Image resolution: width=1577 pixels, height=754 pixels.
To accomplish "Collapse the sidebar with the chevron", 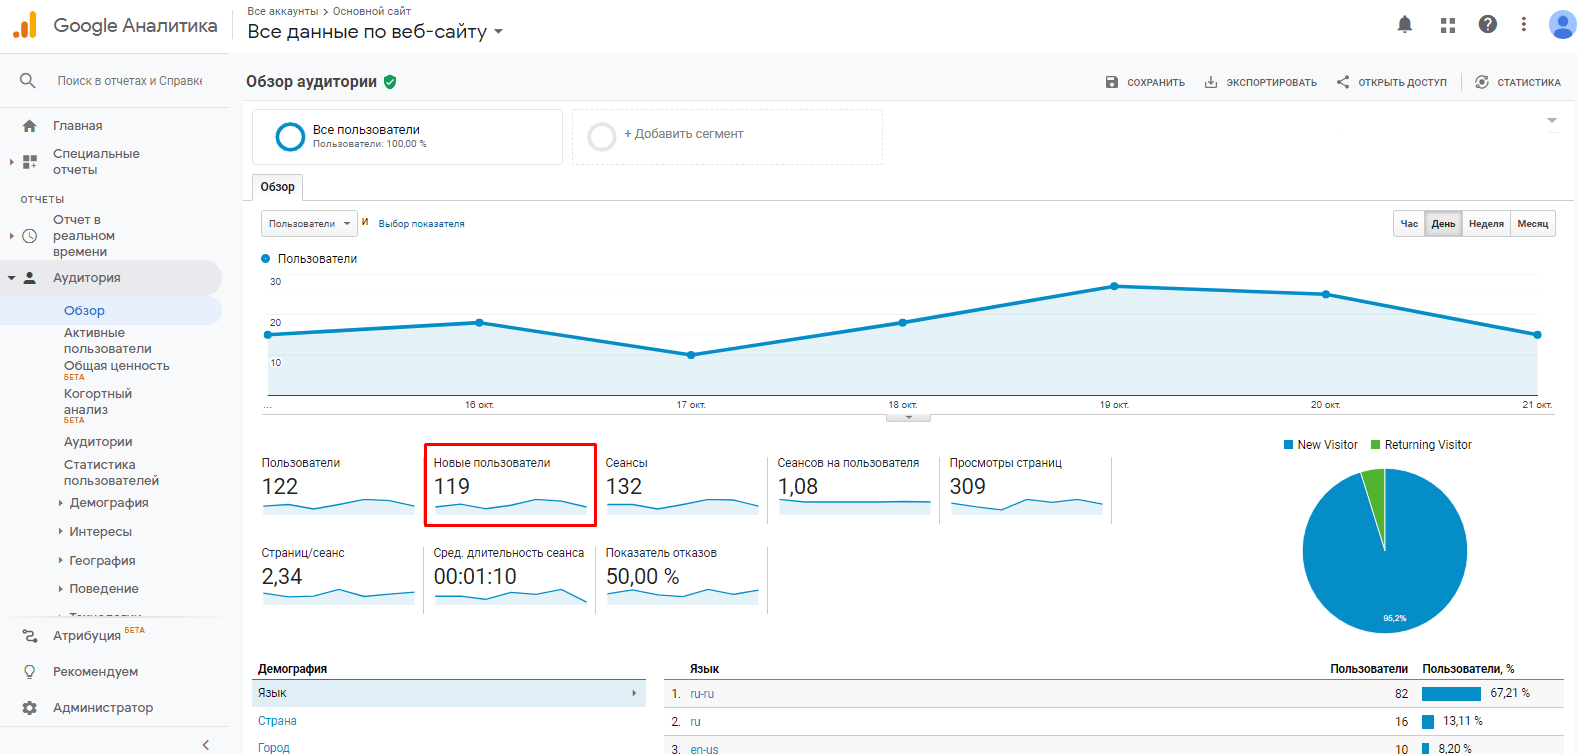I will [x=206, y=744].
